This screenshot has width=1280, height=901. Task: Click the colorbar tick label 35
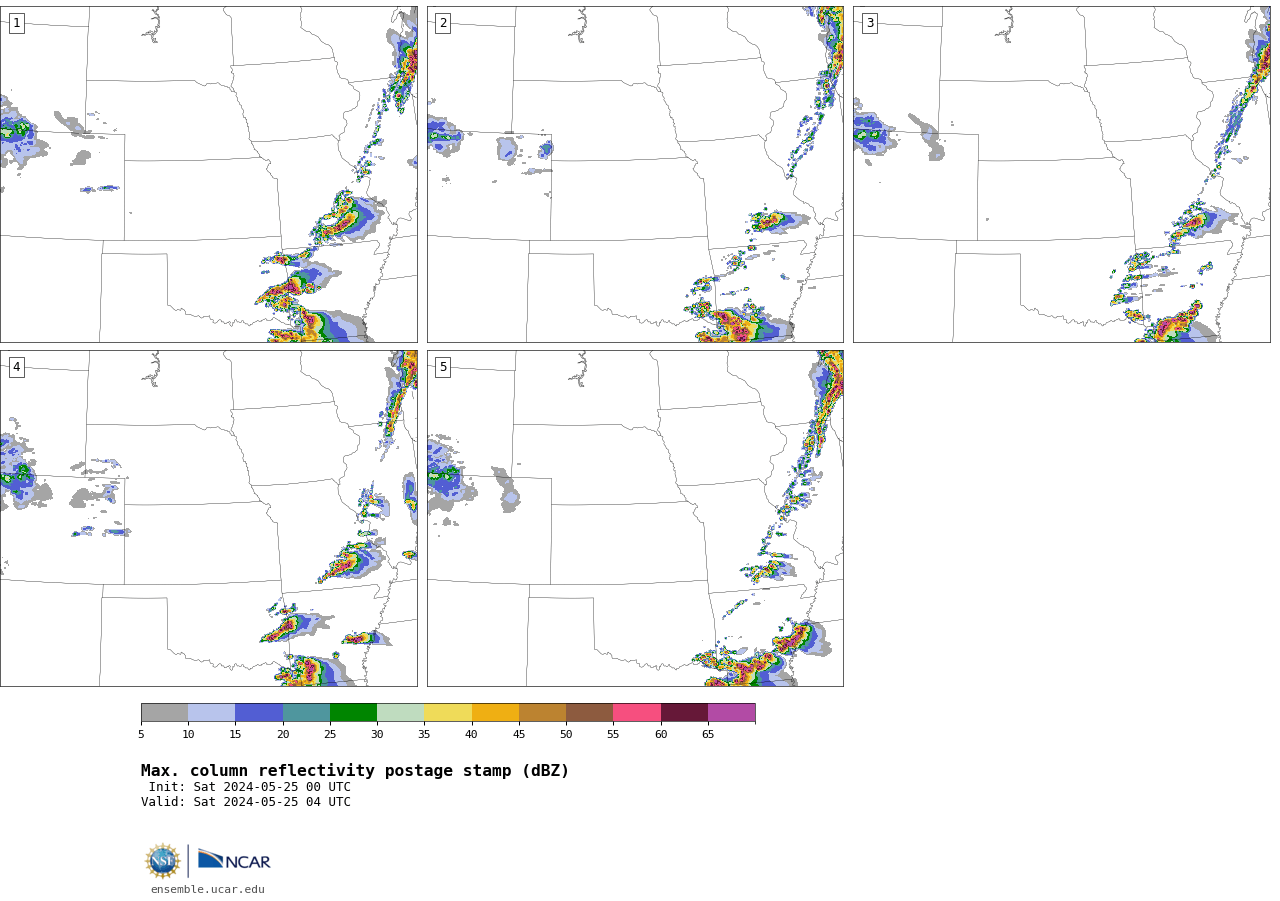click(x=424, y=735)
